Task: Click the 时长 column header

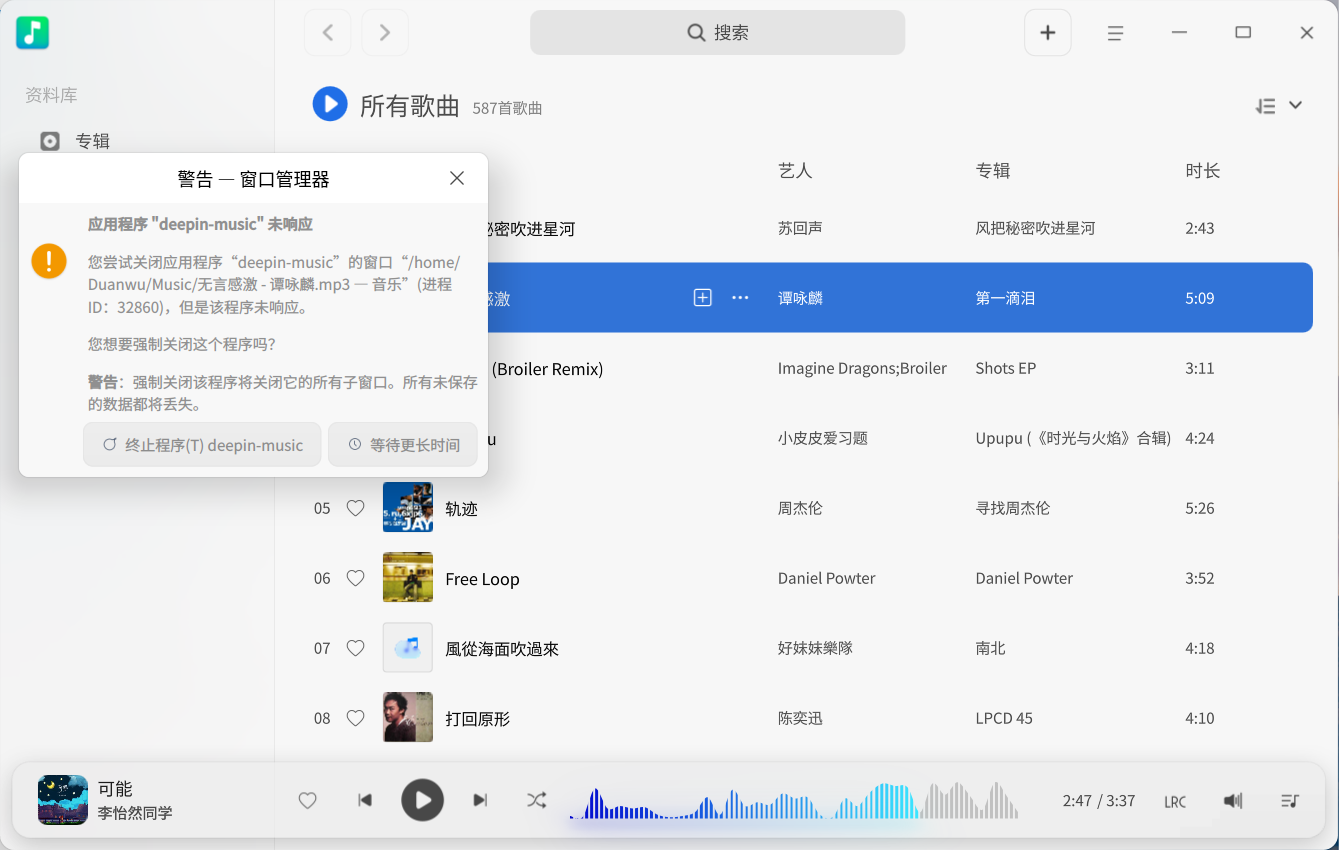Action: [1203, 171]
